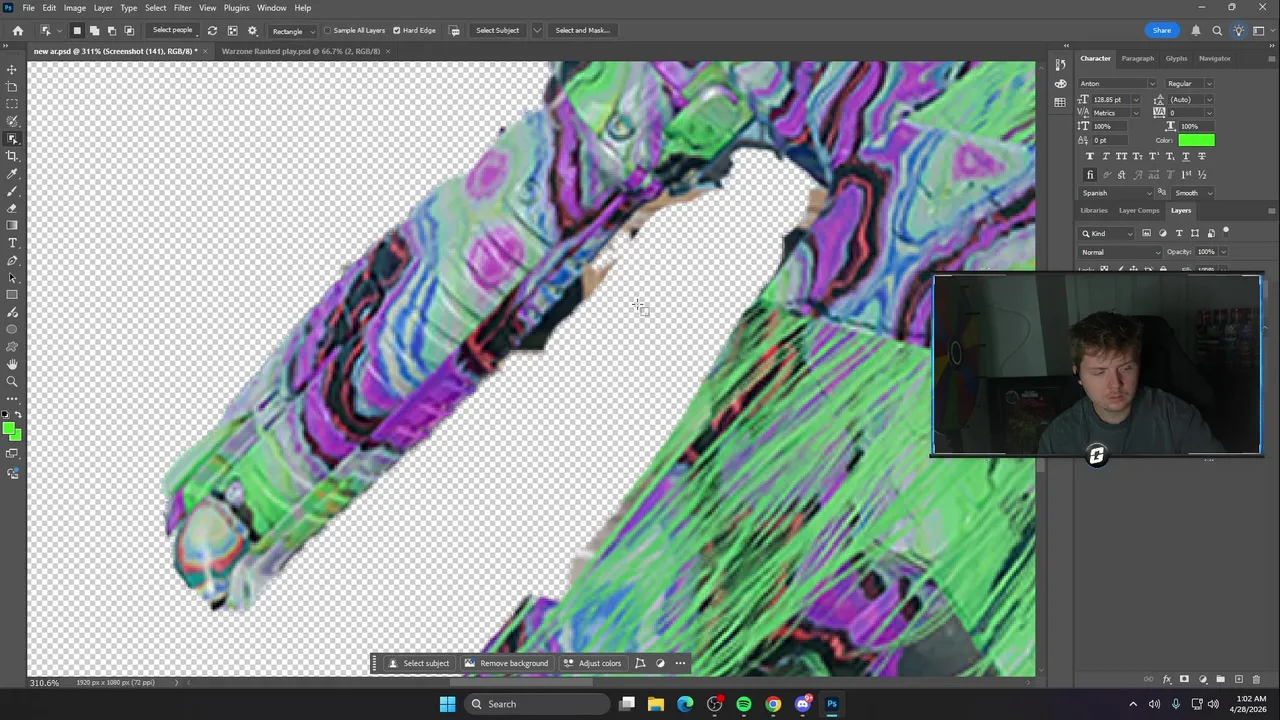1280x720 pixels.
Task: Open Photoshop search magnifier icon
Action: (1217, 30)
